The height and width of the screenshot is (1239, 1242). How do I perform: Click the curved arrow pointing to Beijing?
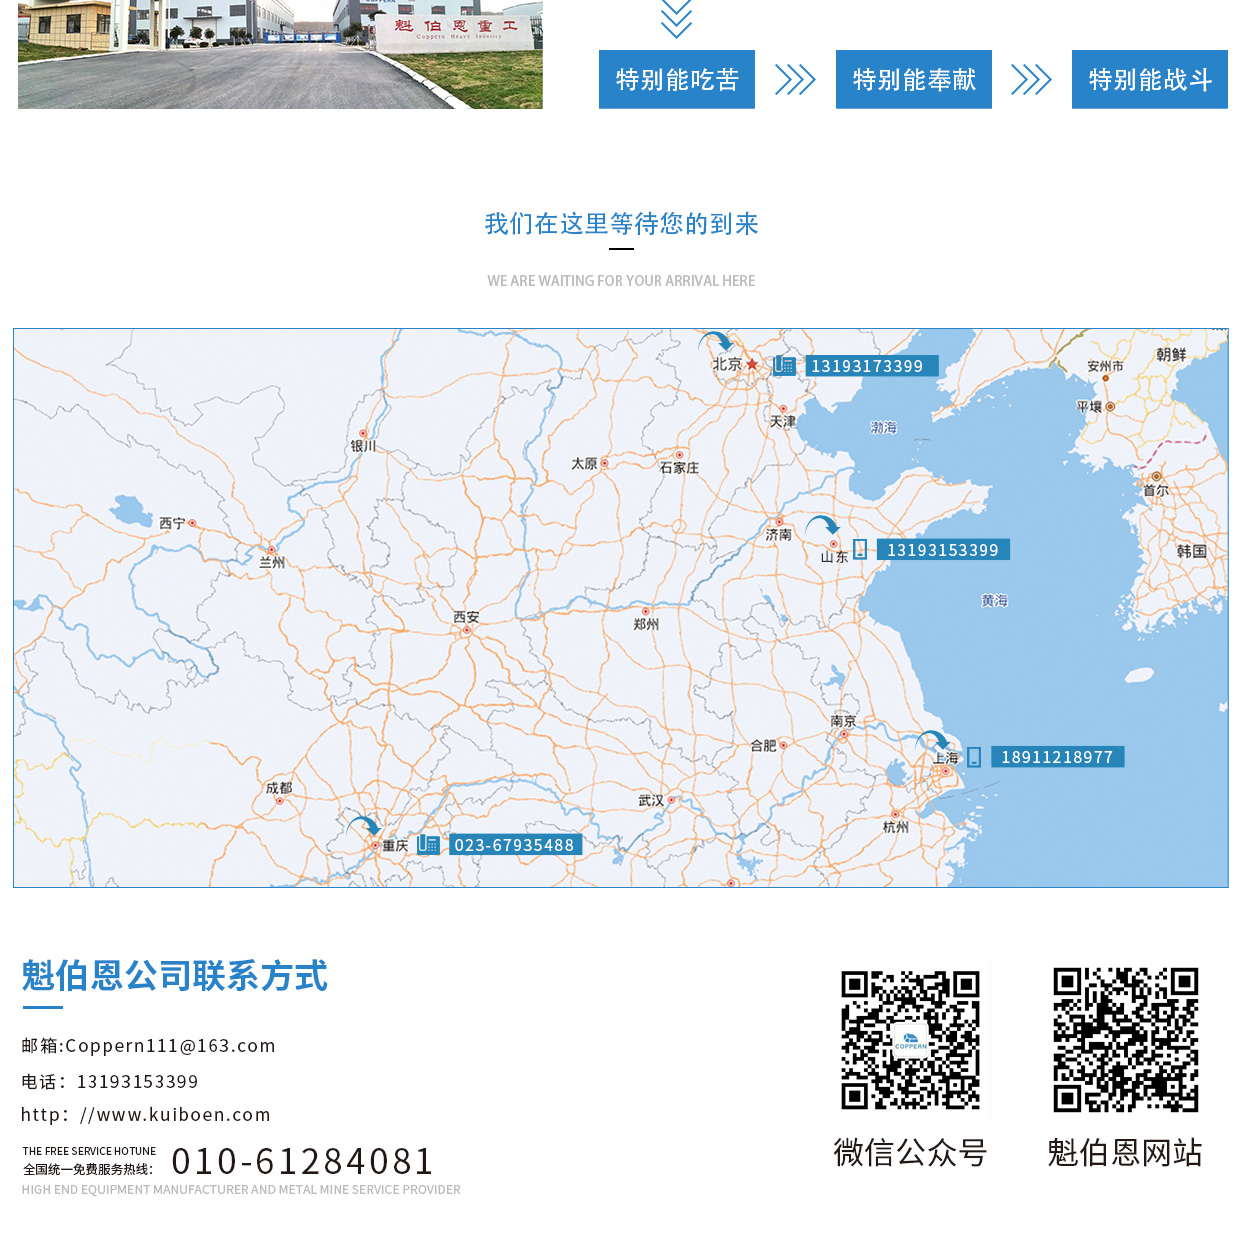[x=716, y=341]
